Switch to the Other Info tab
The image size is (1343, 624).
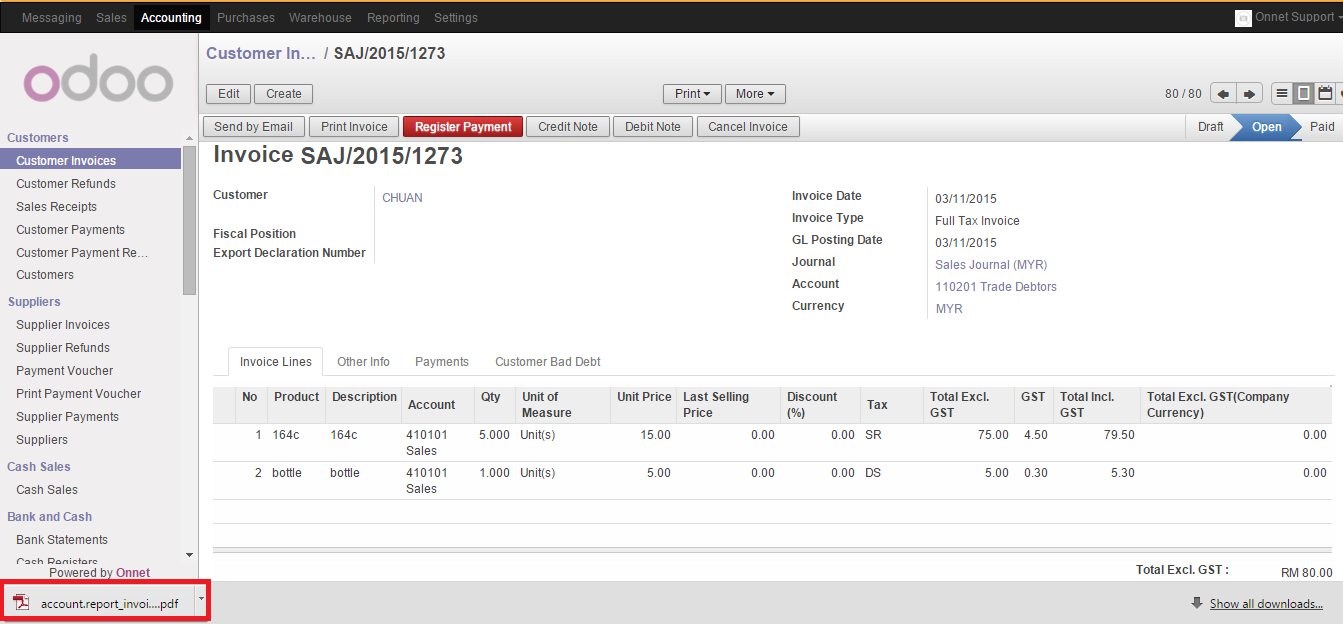(x=363, y=361)
